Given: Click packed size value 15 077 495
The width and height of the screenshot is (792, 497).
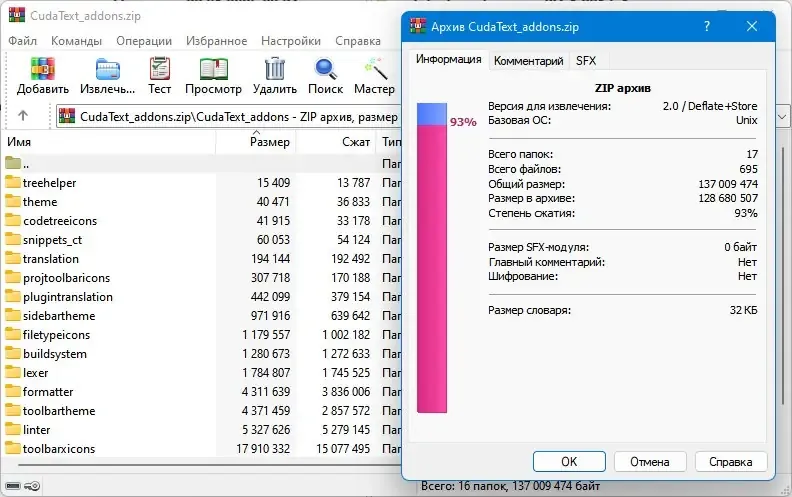Looking at the screenshot, I should click(x=343, y=449).
